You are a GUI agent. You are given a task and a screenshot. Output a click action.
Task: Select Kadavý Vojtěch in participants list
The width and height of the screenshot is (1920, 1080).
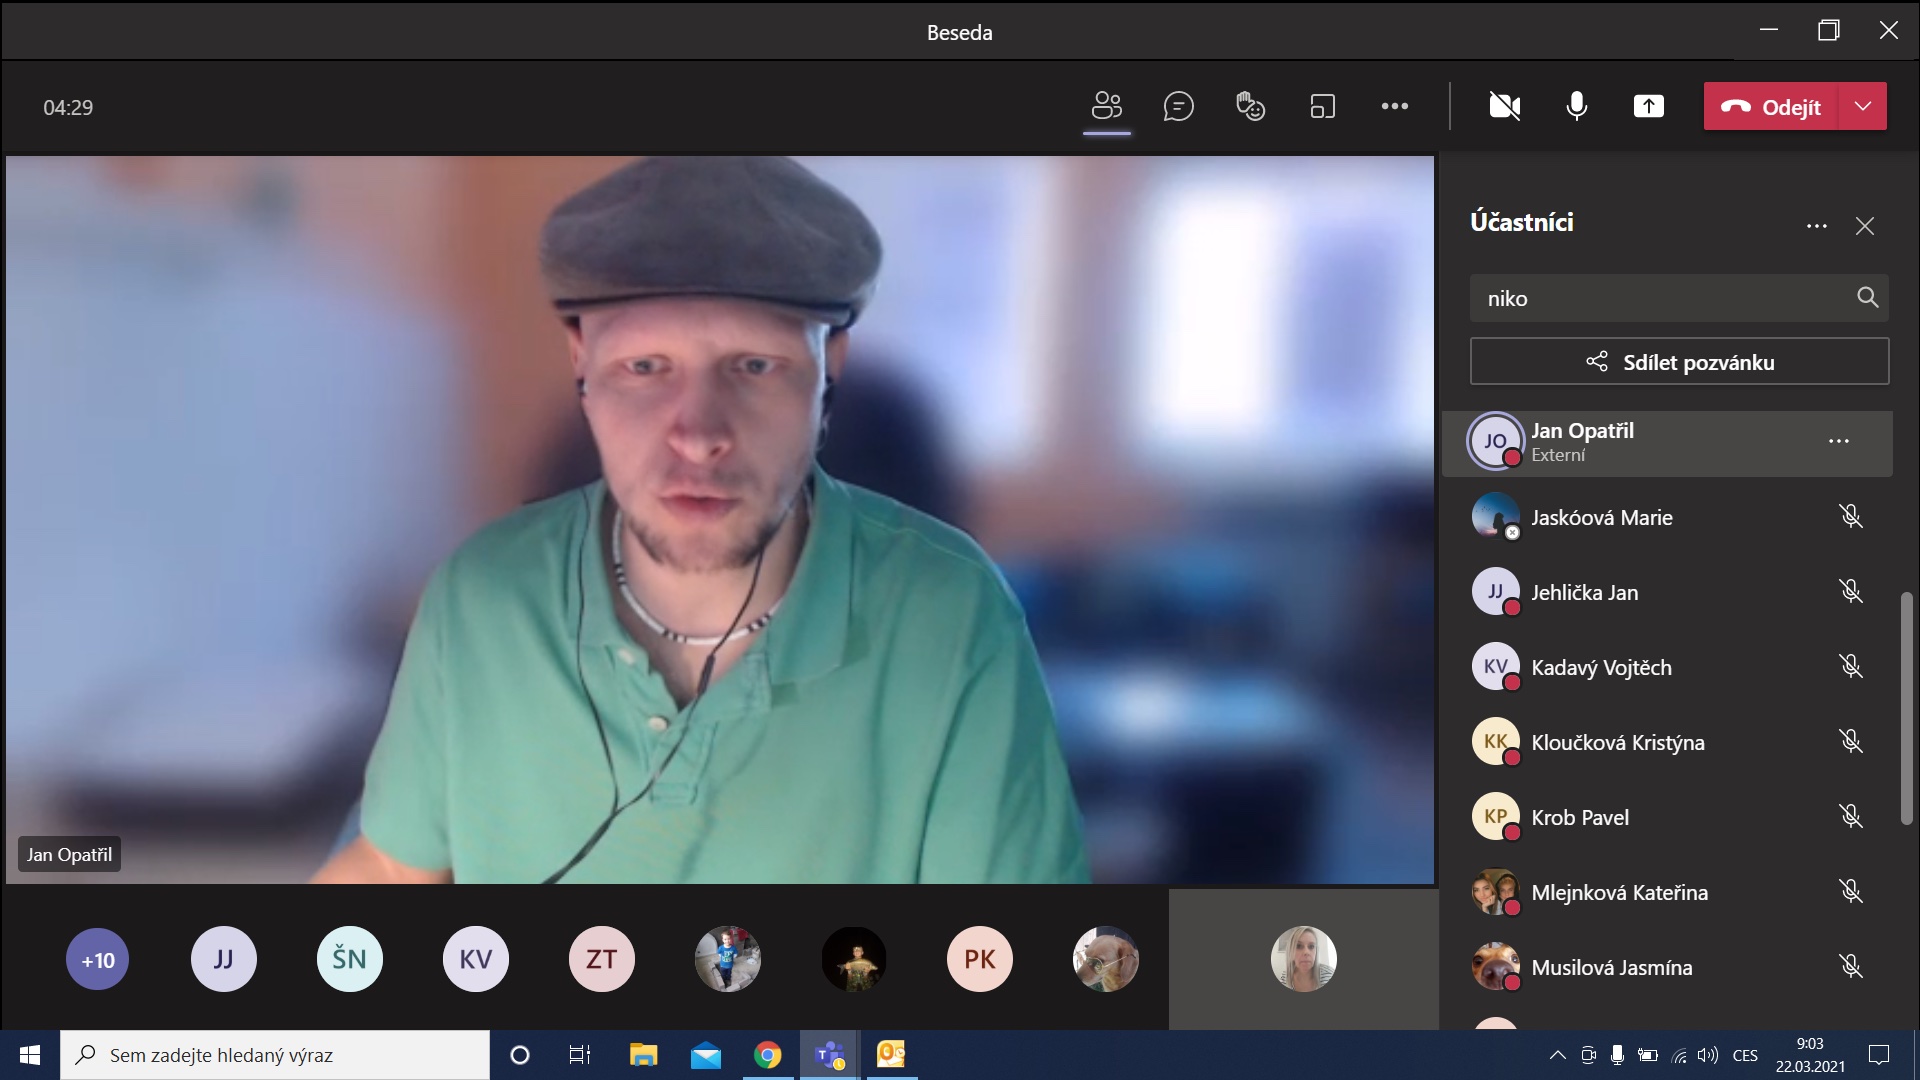[x=1600, y=667]
